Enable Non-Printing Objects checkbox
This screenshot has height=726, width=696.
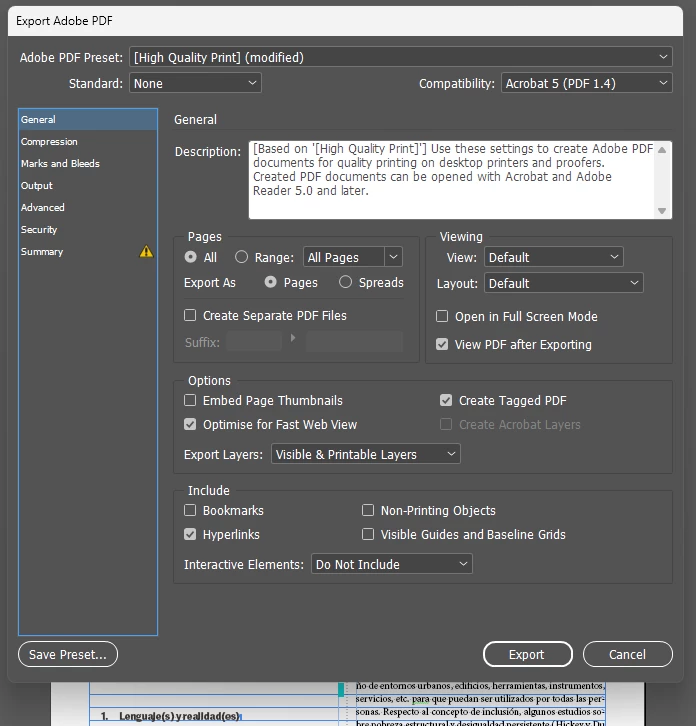point(368,510)
